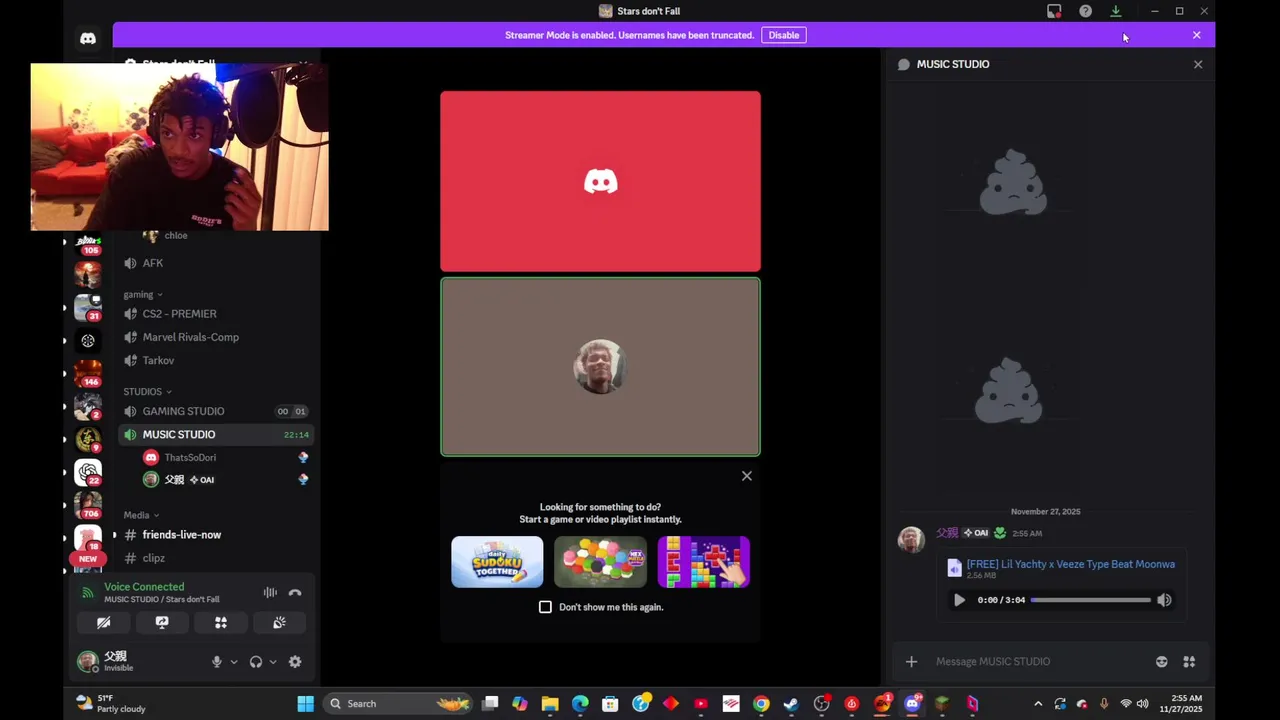
Task: Open the Windows Start menu
Action: (x=305, y=704)
